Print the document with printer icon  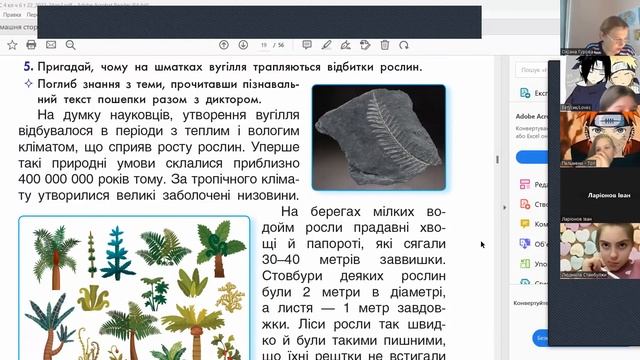click(x=31, y=45)
